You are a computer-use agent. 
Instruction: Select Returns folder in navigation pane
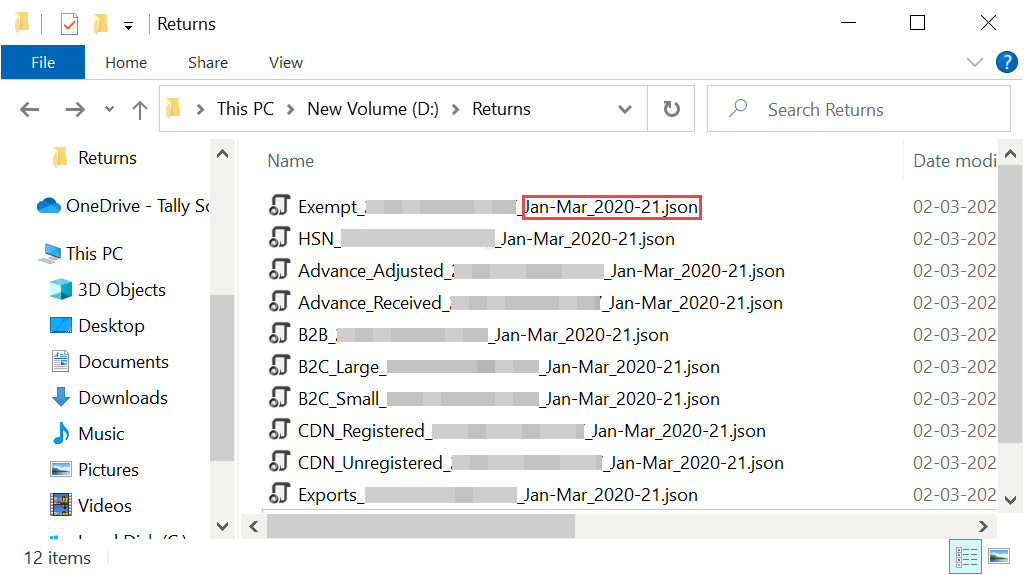pyautogui.click(x=107, y=158)
